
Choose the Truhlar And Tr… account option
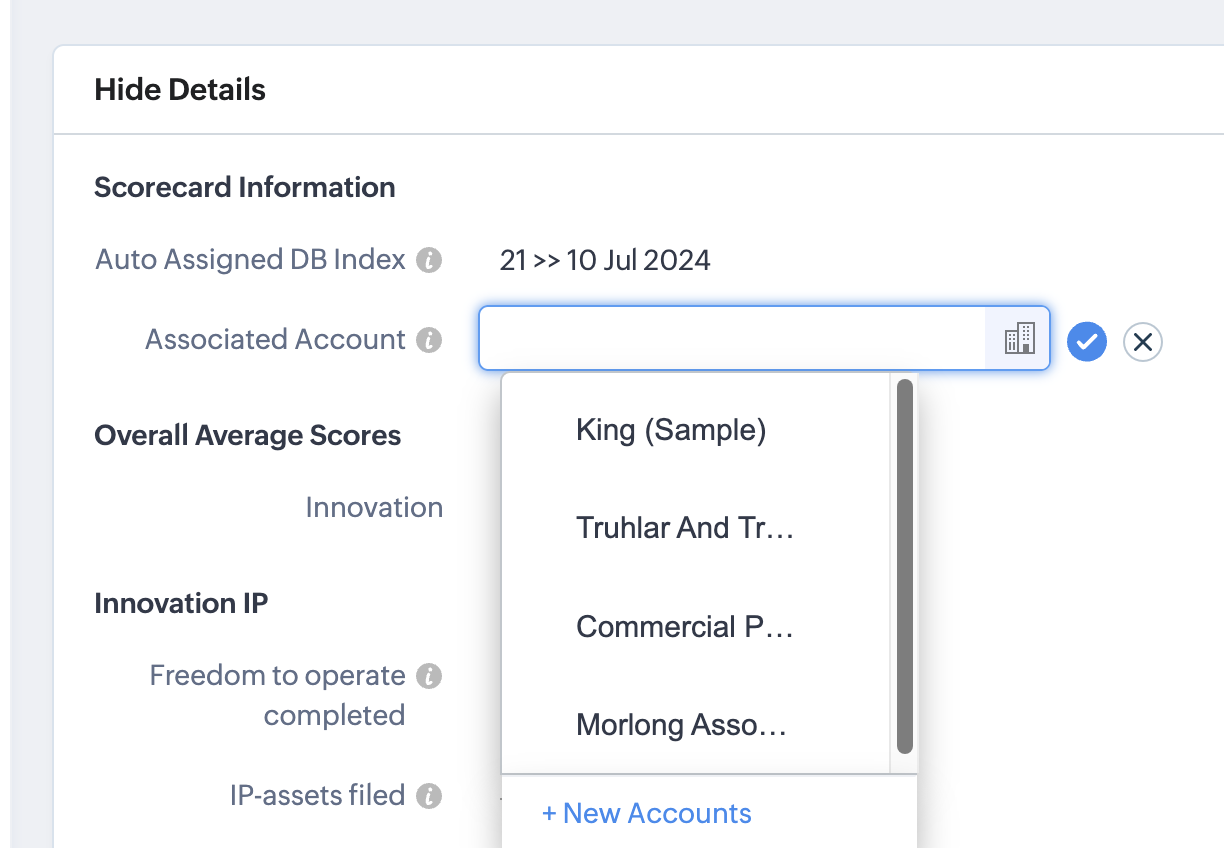click(x=685, y=528)
